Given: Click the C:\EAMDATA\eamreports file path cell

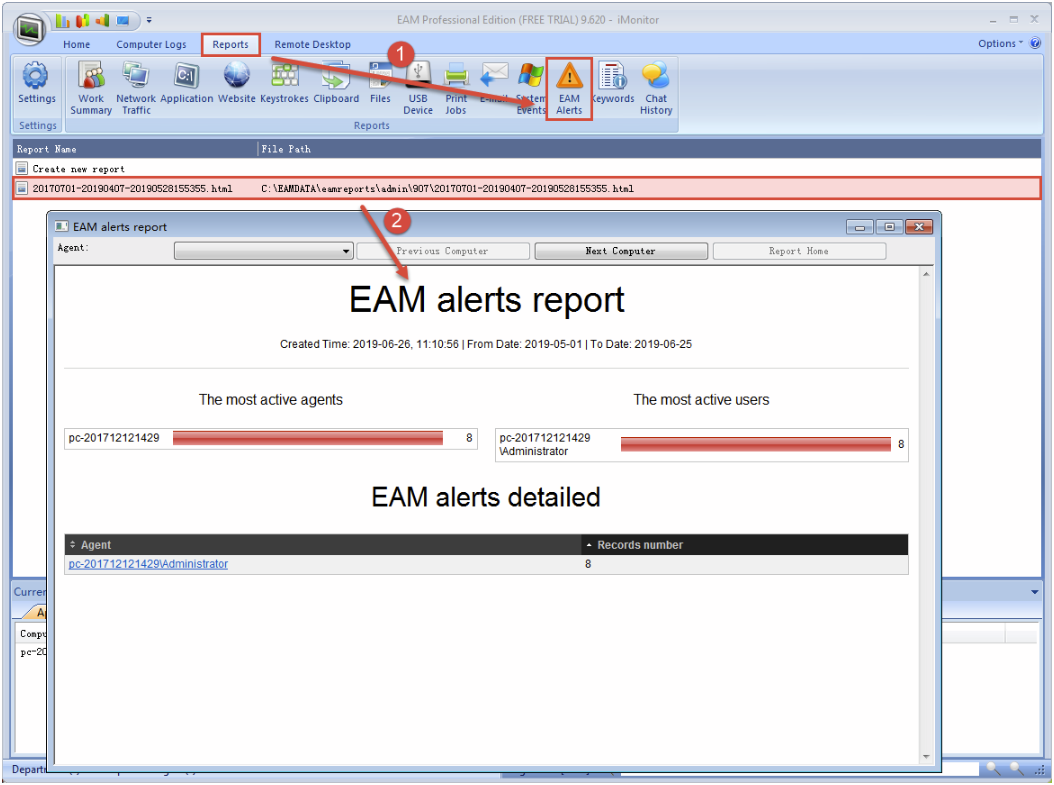Looking at the screenshot, I should click(447, 189).
